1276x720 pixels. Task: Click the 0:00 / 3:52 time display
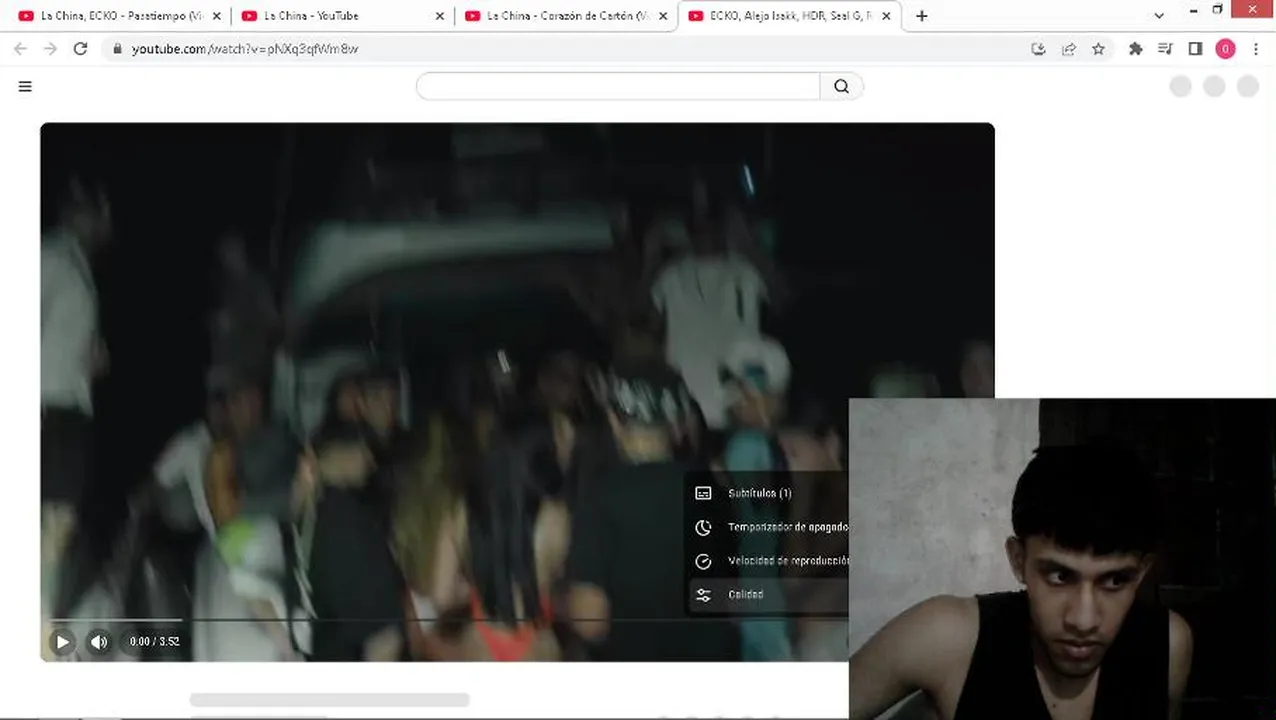pos(155,642)
